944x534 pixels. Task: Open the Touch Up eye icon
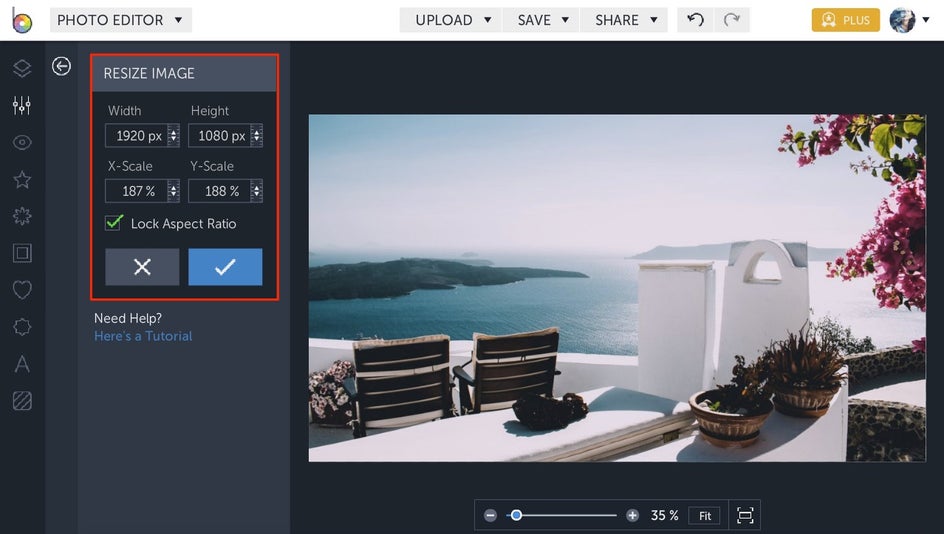(x=22, y=143)
